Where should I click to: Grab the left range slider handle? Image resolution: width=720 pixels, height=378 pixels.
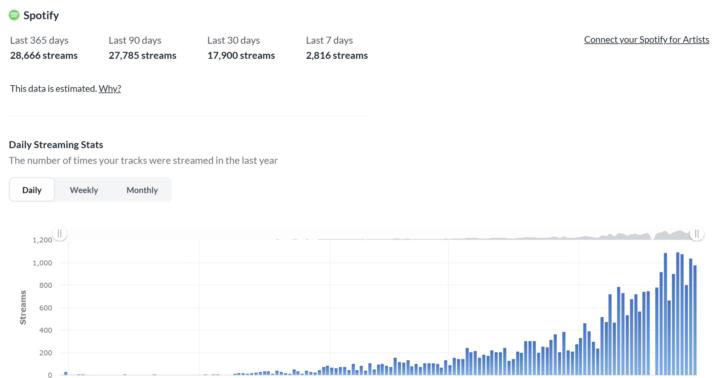(60, 234)
